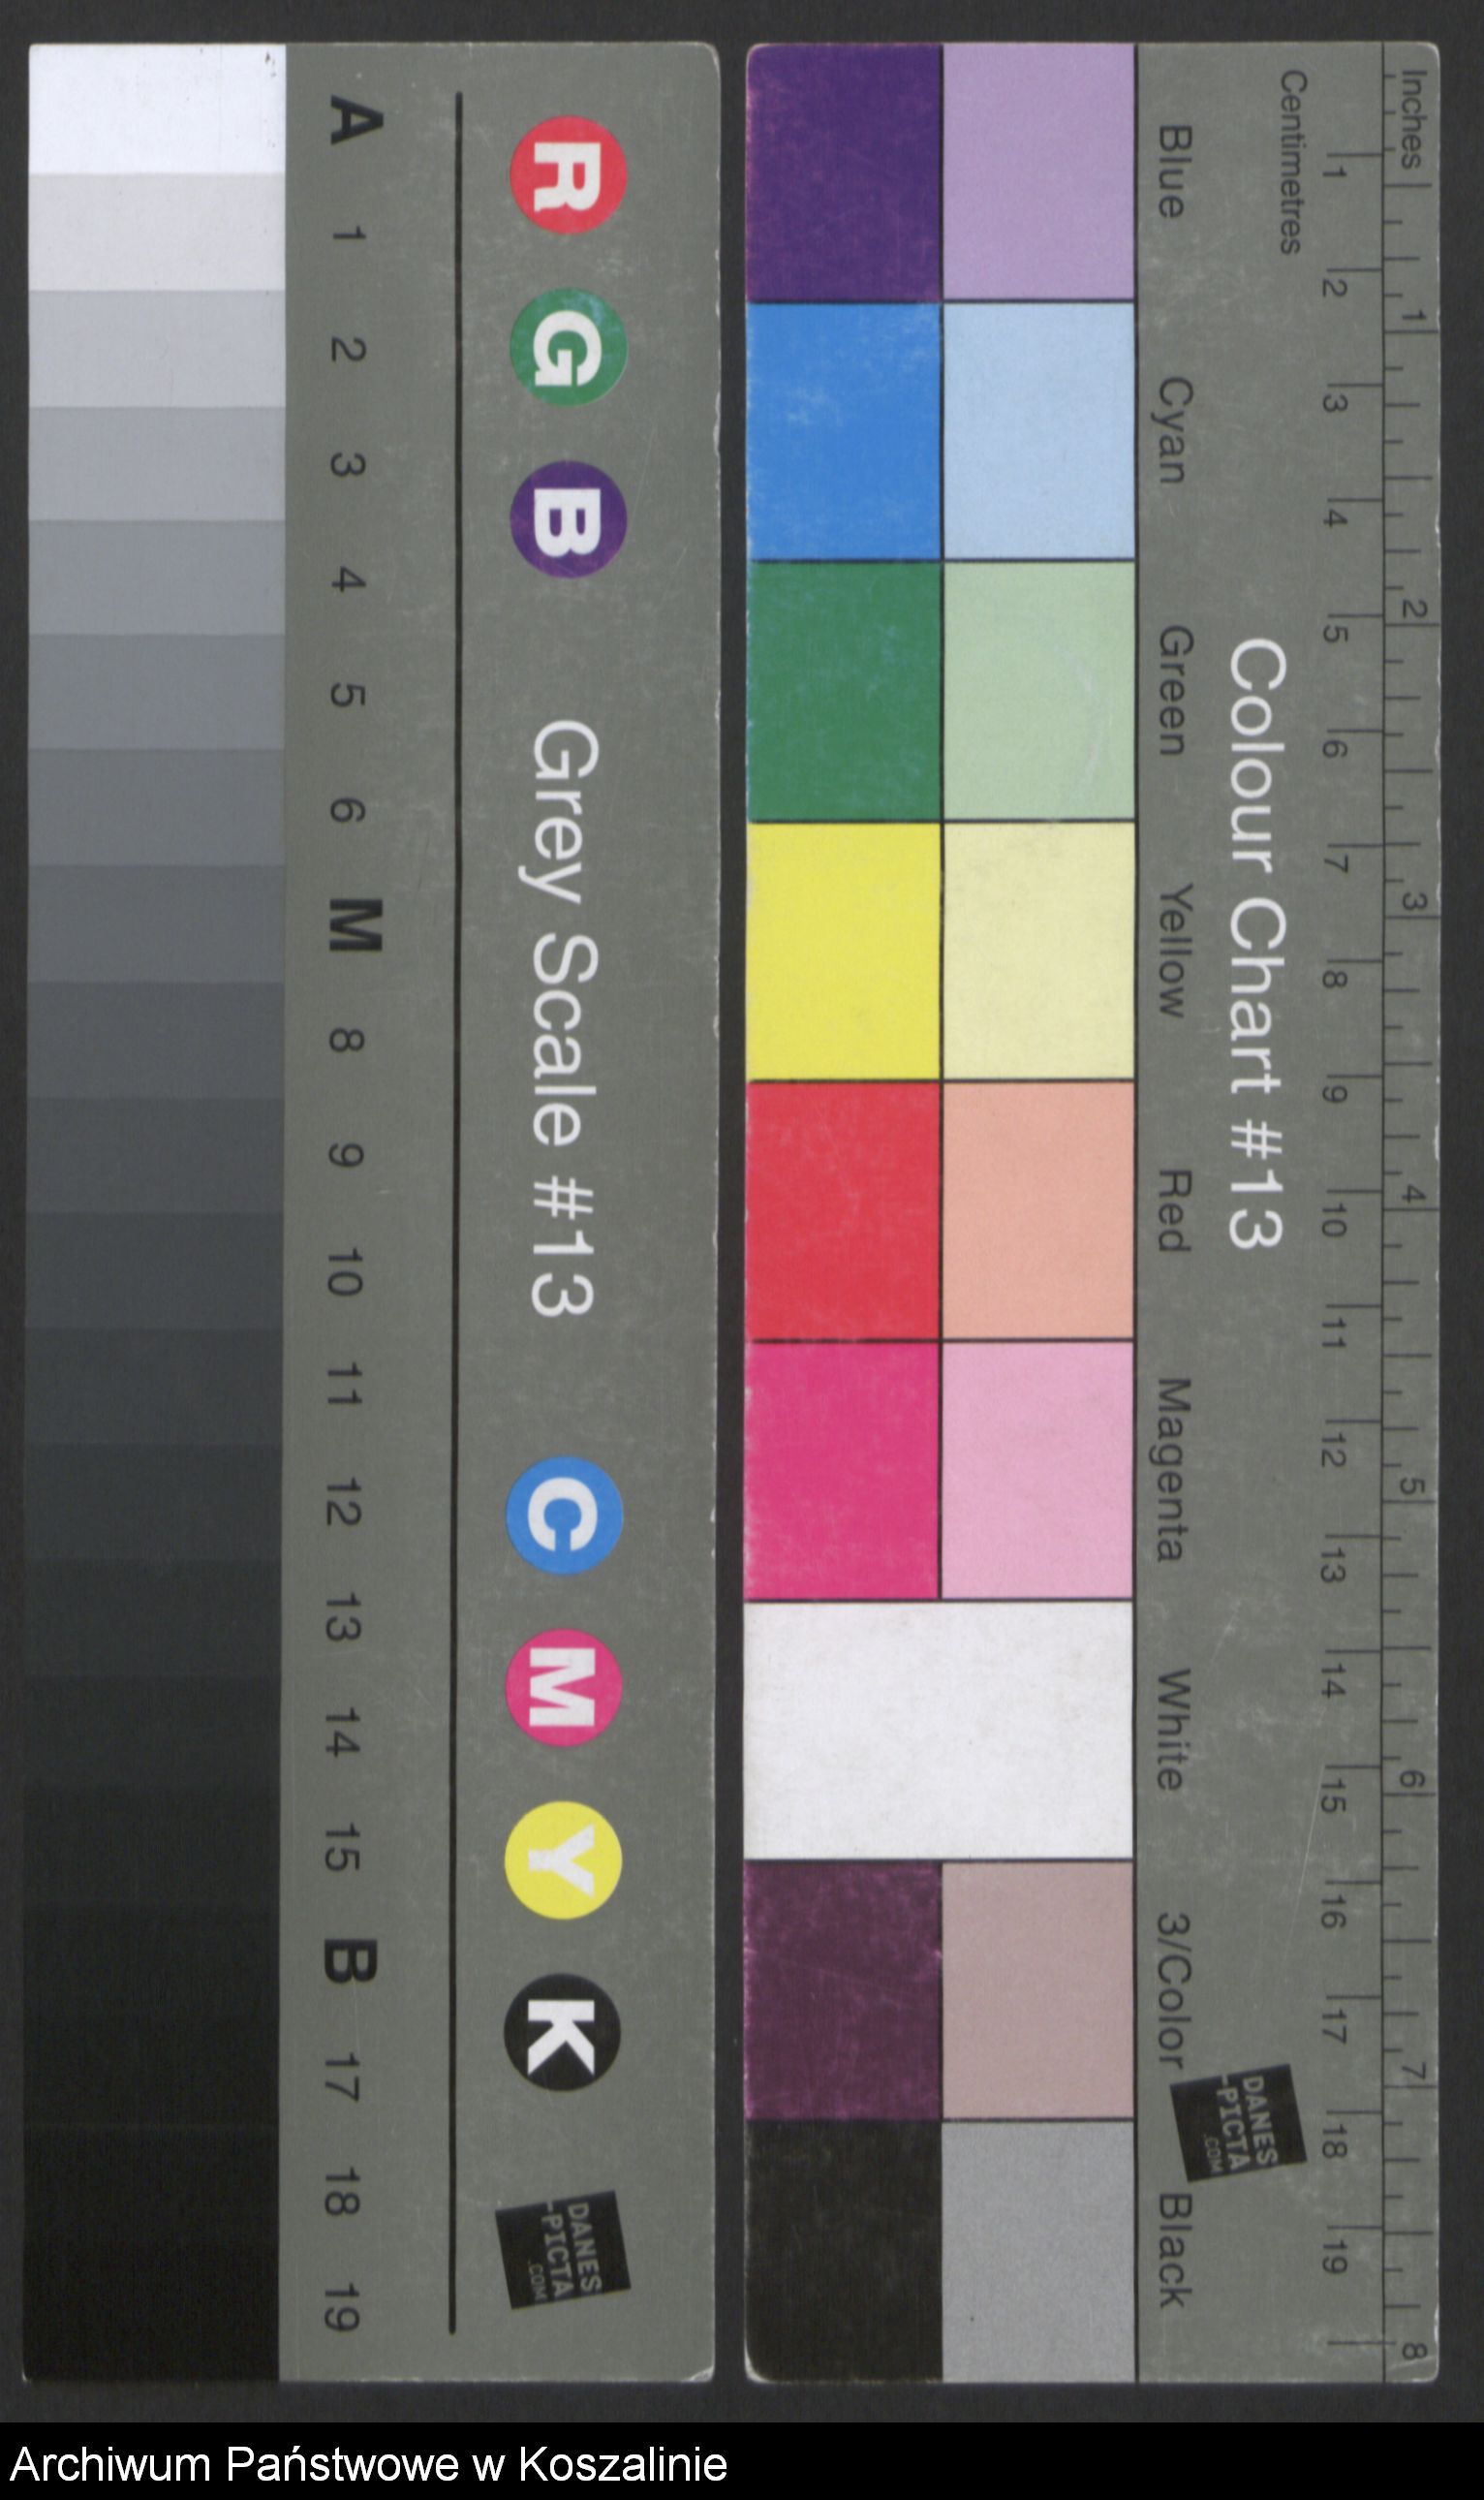Select the saturated red colour patch

tap(843, 1211)
